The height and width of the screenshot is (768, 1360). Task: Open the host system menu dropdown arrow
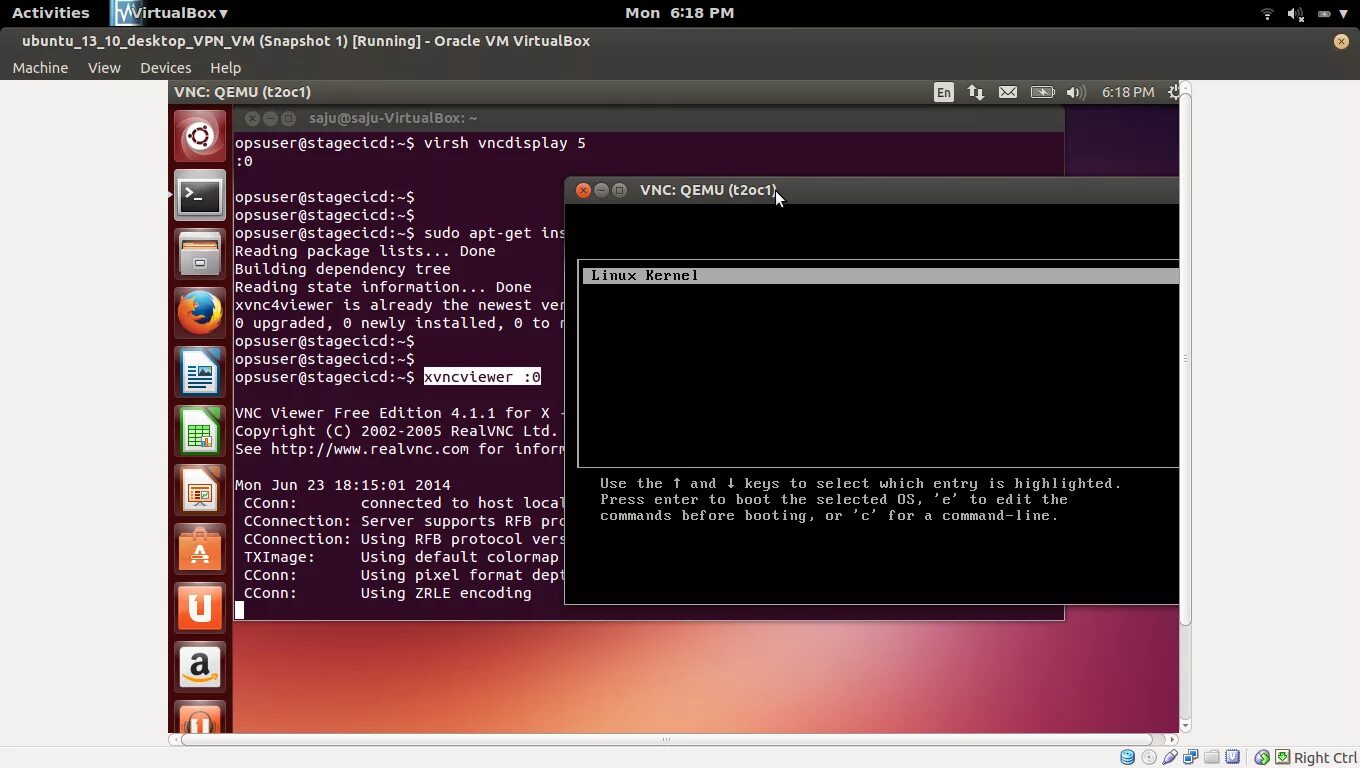(1345, 13)
